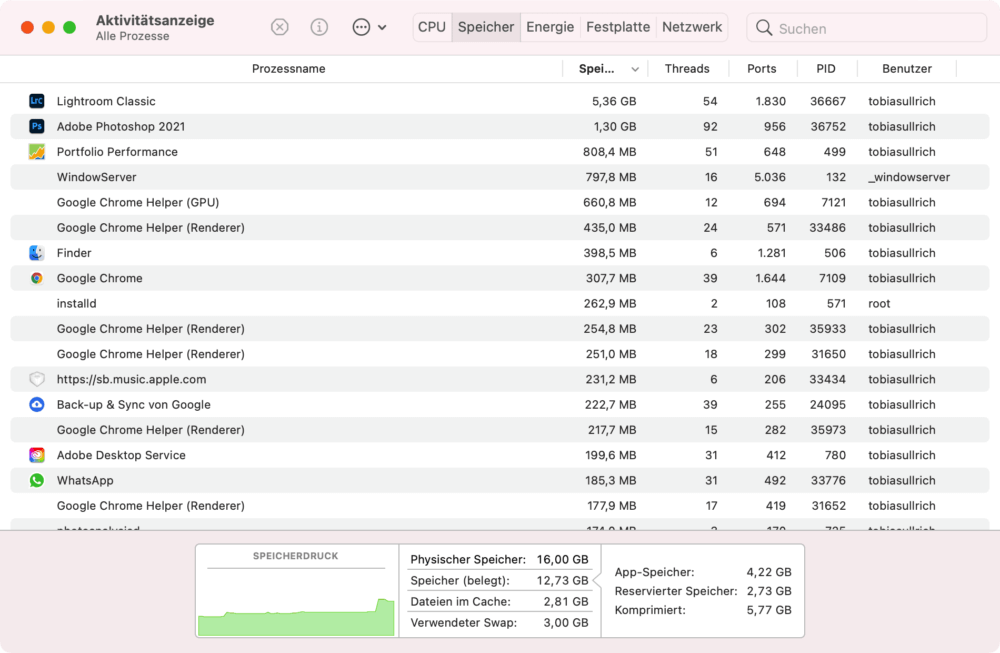The height and width of the screenshot is (653, 1000).
Task: Select Chrome Helper (Renderer) with 177,9 MB
Action: pos(500,506)
